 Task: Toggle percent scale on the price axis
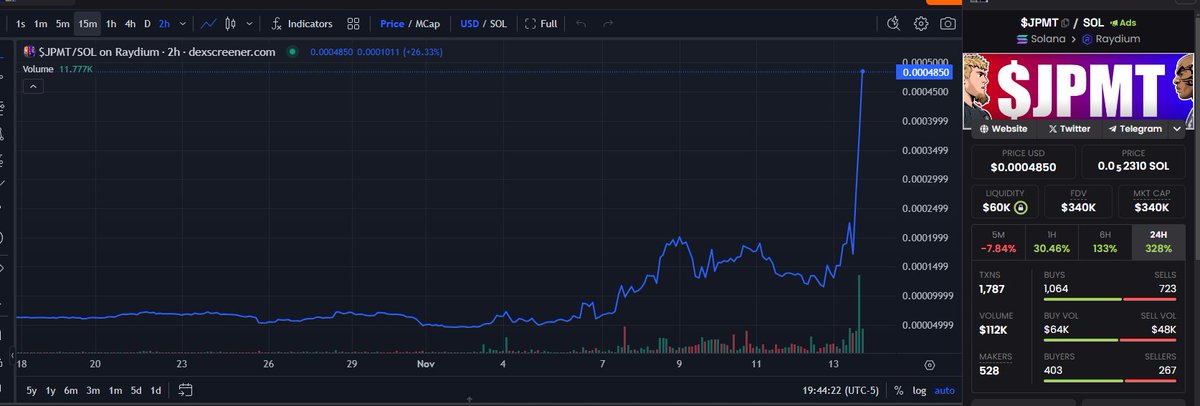[x=899, y=390]
